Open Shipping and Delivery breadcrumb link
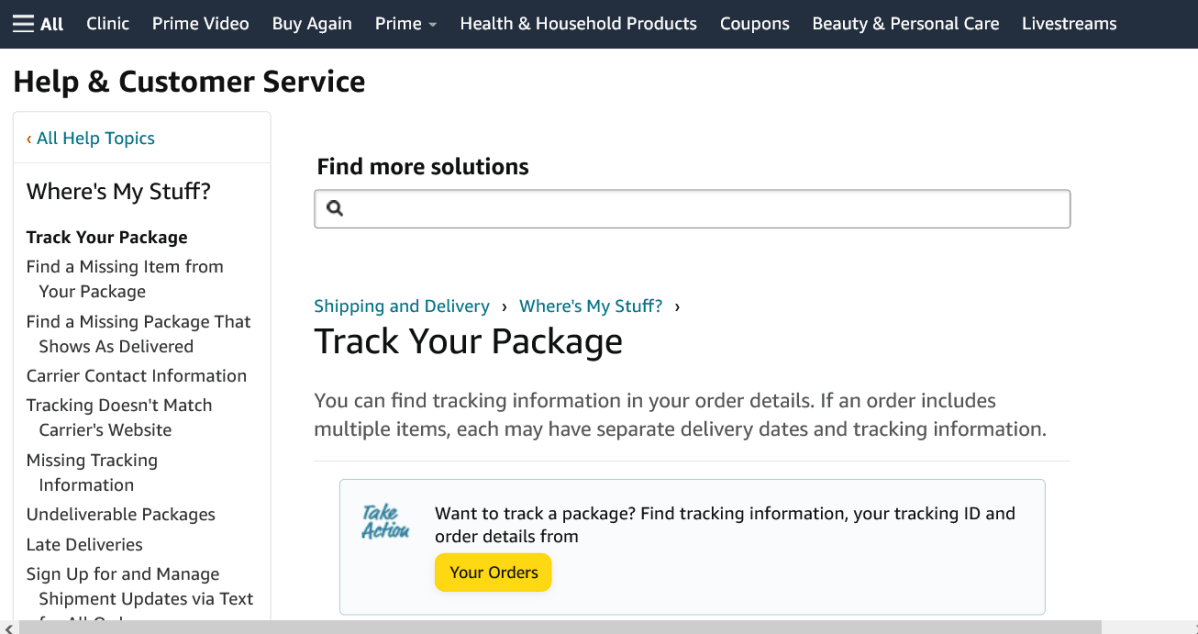The width and height of the screenshot is (1198, 634). (402, 306)
